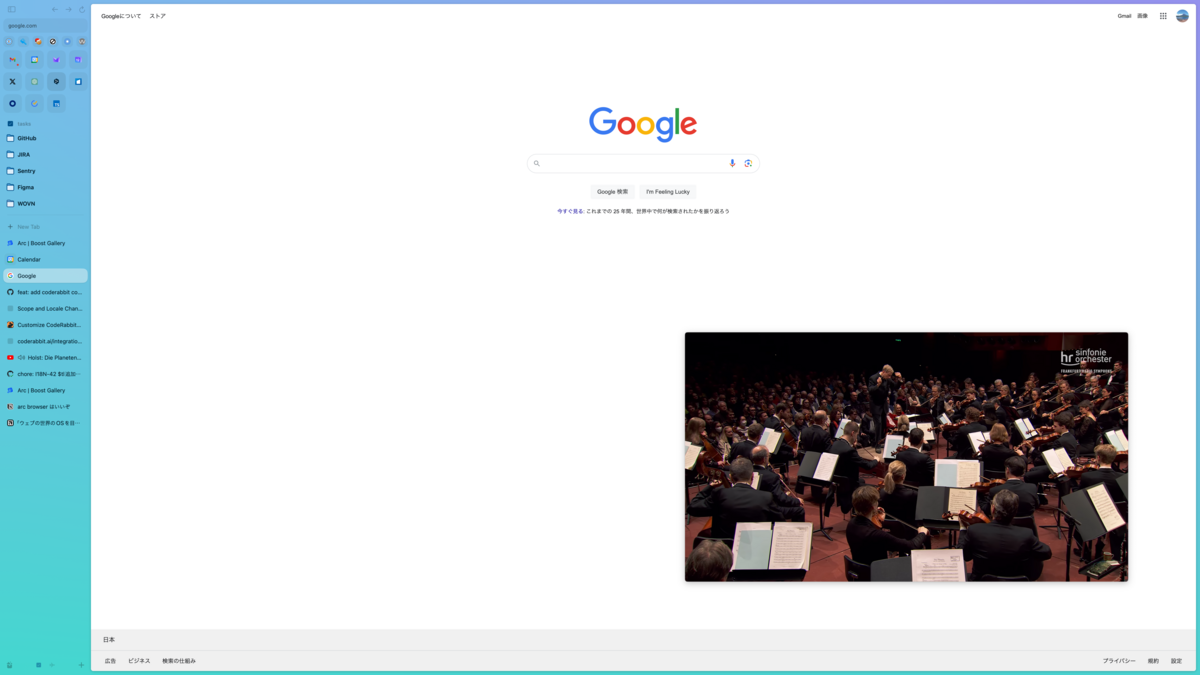Image resolution: width=1200 pixels, height=675 pixels.
Task: Search by image with Lens icon
Action: coord(748,163)
